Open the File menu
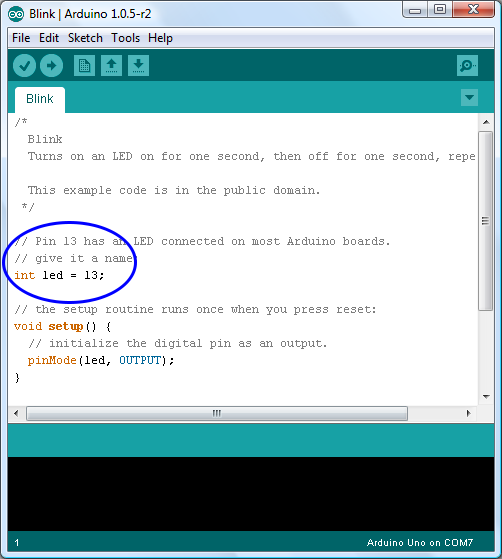502x559 pixels. [x=21, y=38]
